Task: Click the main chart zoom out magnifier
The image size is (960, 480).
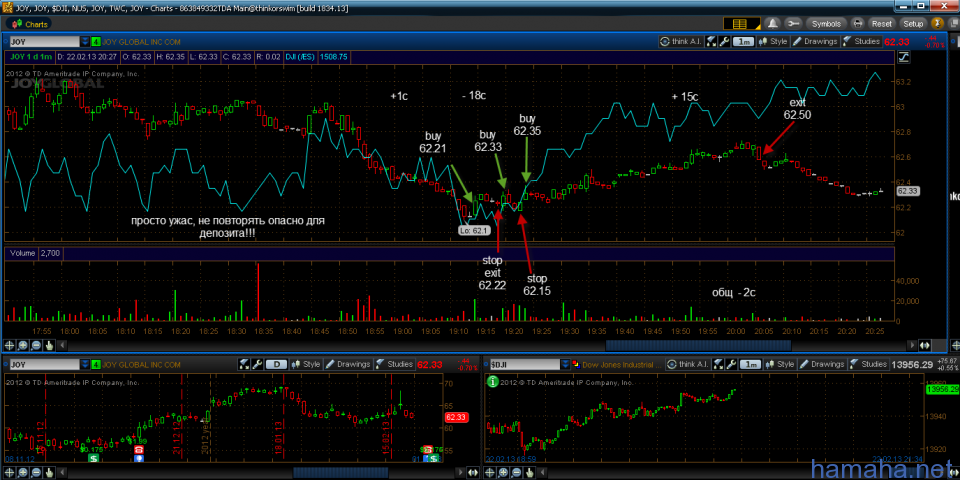Action: 36,345
